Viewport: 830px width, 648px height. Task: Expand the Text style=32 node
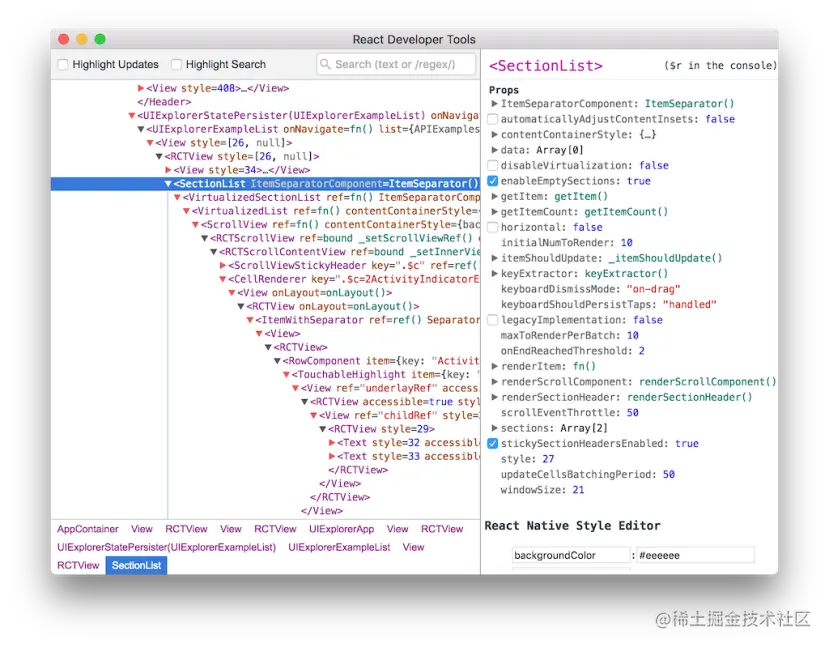point(332,443)
